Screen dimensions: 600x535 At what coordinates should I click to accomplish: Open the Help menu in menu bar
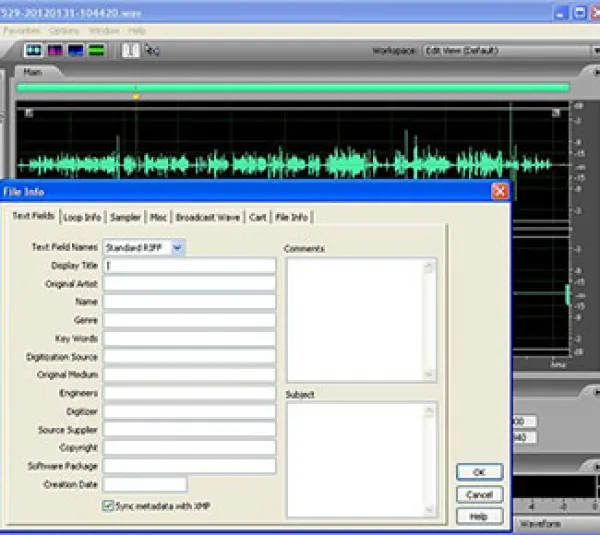click(137, 31)
